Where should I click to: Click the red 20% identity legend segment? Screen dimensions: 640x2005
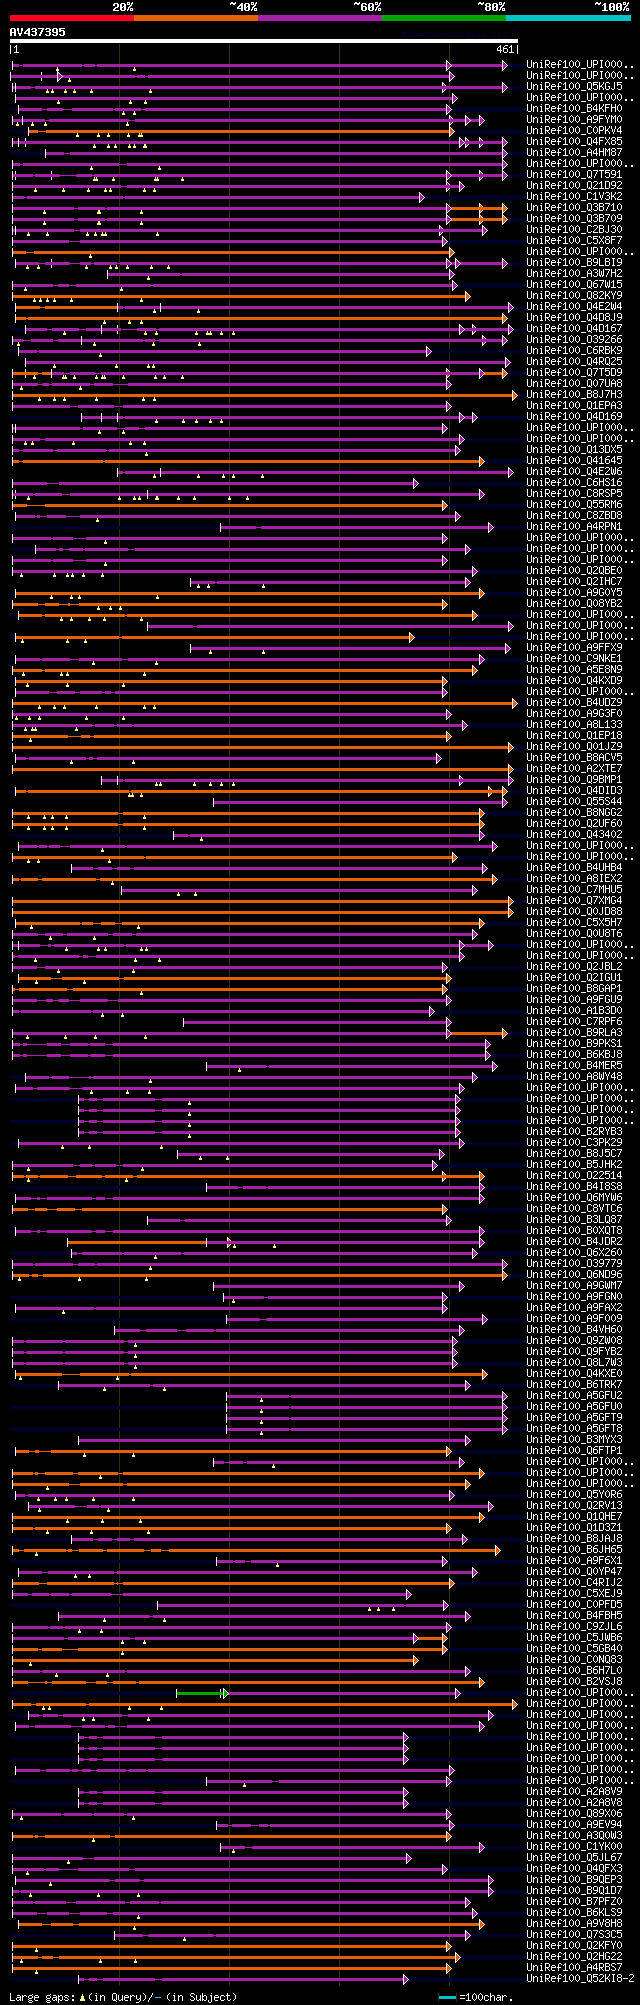tap(72, 17)
